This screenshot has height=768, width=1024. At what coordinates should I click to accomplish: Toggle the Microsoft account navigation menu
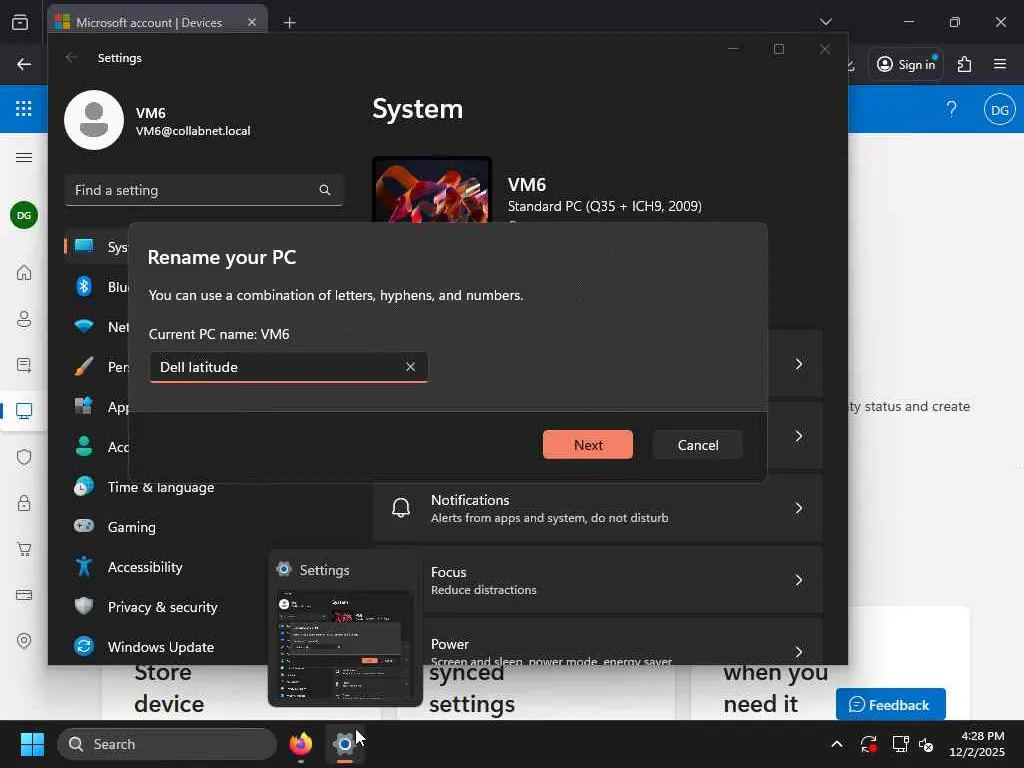click(x=24, y=157)
